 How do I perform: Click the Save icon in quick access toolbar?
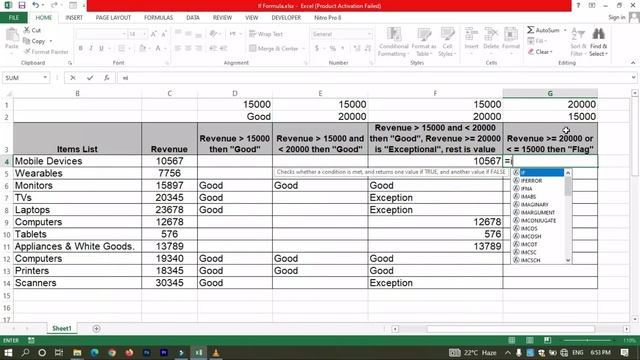(x=22, y=5)
